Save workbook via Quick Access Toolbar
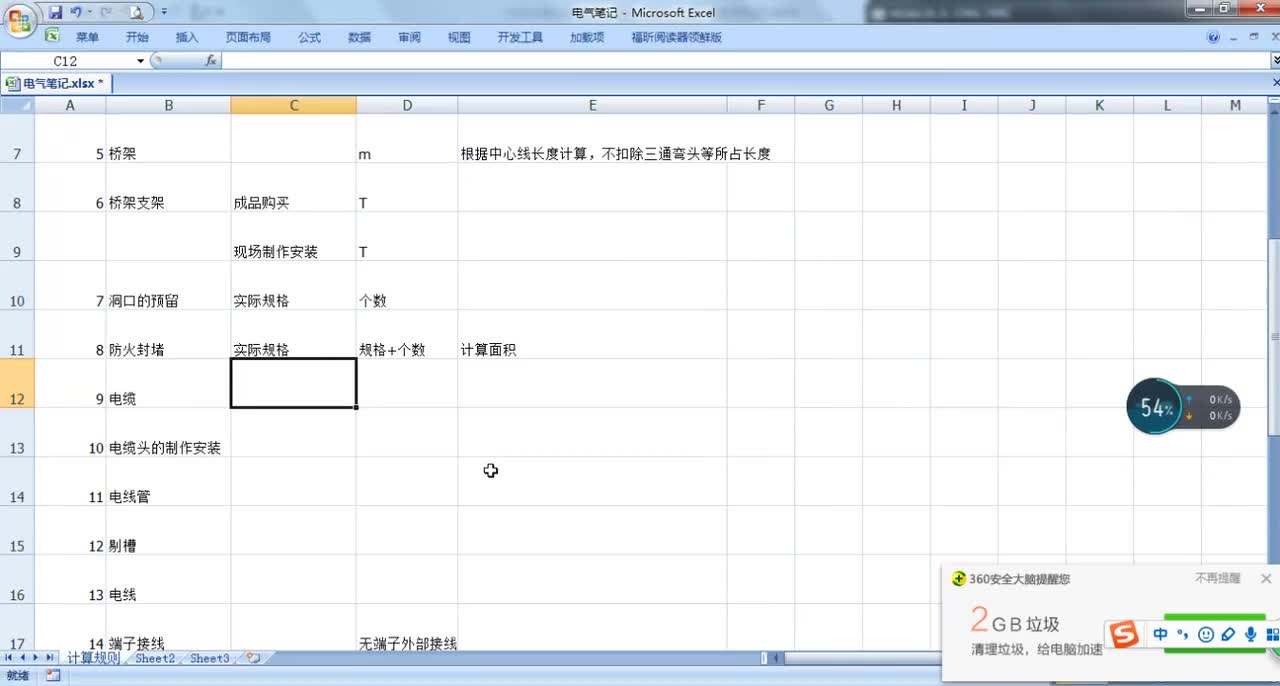This screenshot has width=1280, height=686. (x=56, y=13)
